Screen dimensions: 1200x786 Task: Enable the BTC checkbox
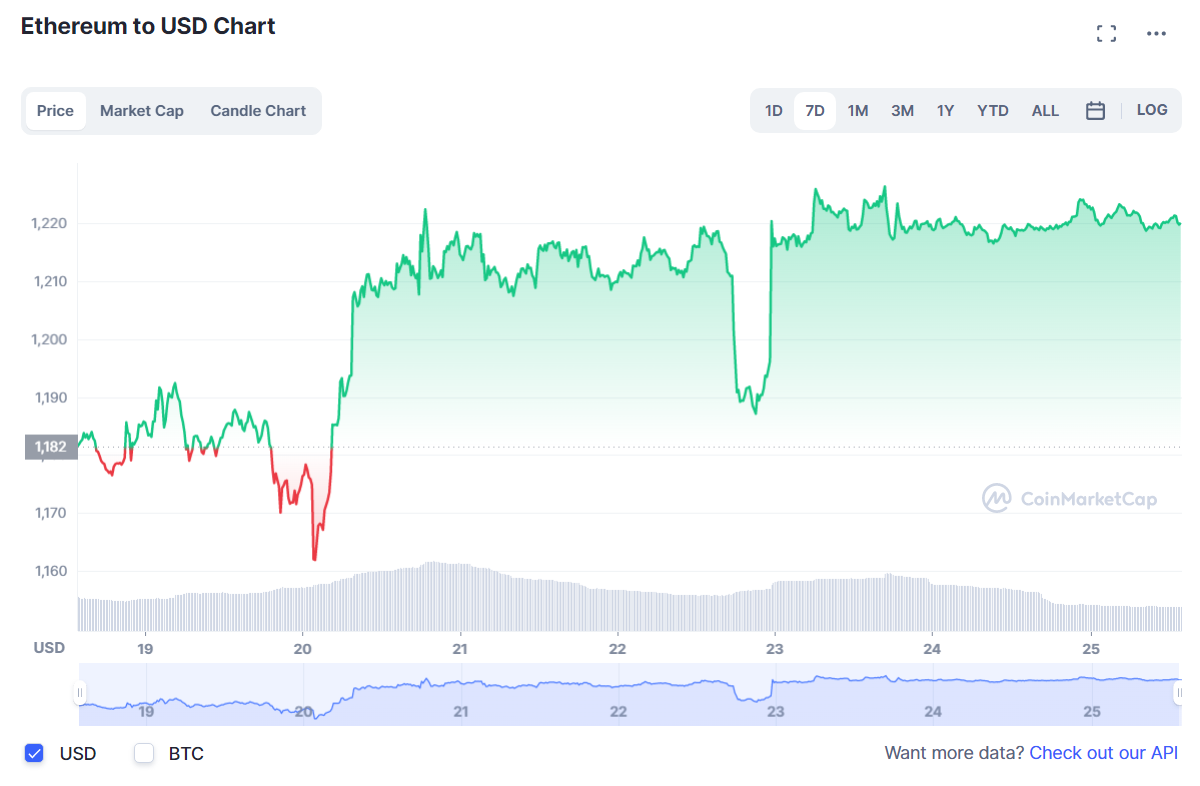(x=144, y=753)
